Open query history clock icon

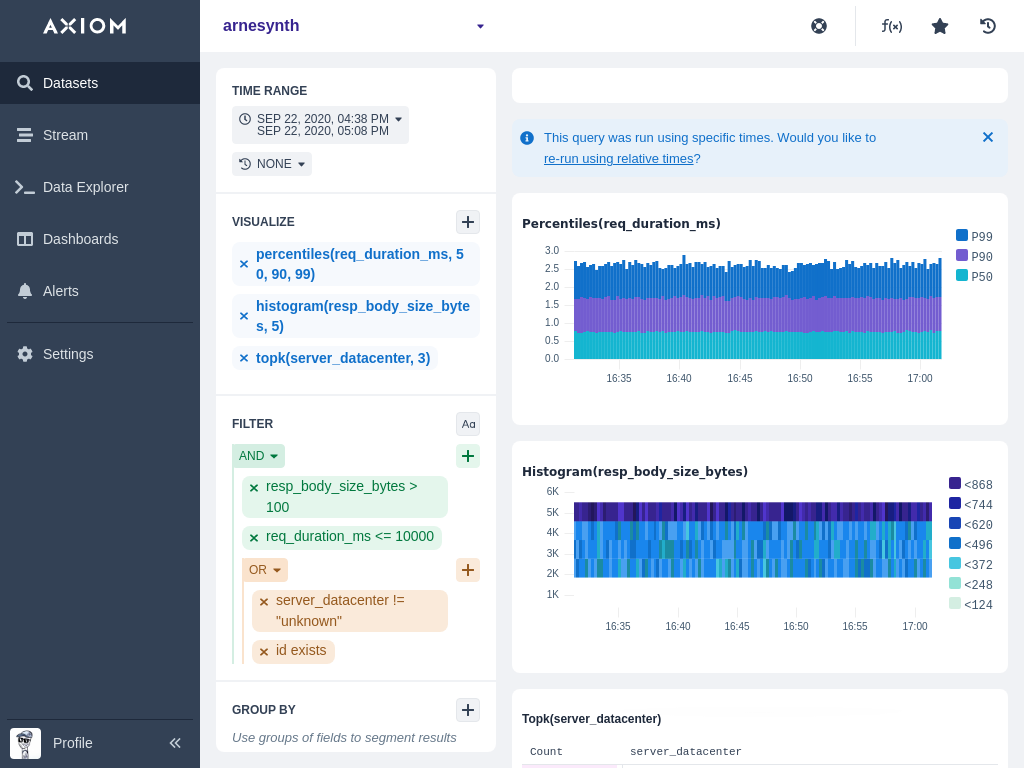(988, 26)
